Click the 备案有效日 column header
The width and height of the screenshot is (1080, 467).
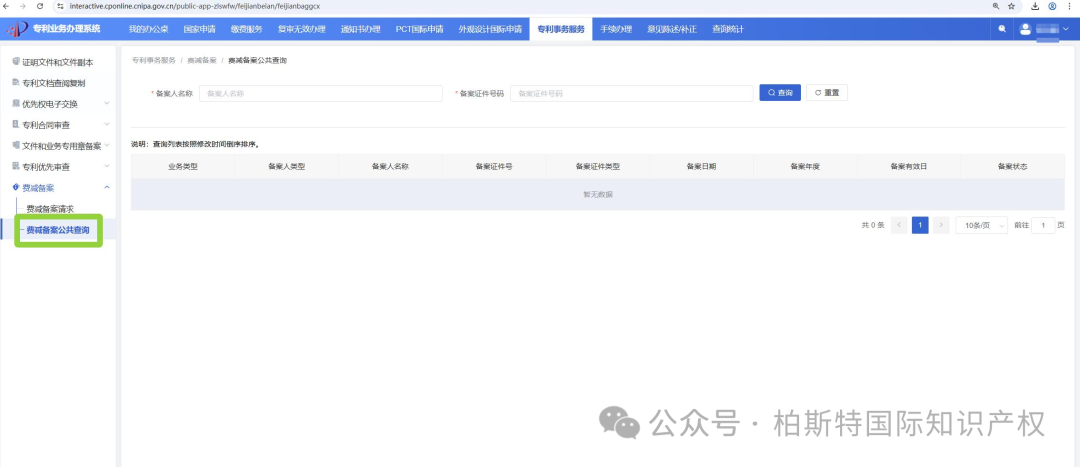tap(908, 167)
